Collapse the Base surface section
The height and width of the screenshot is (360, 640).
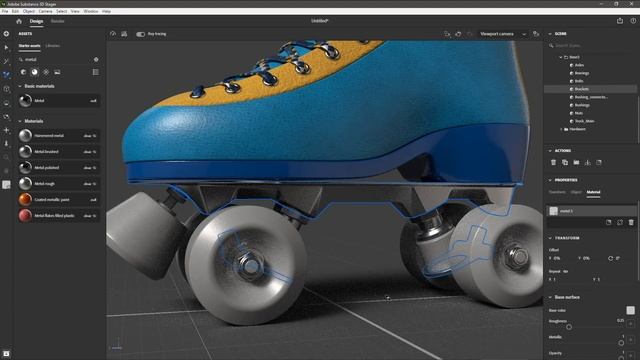coord(550,297)
